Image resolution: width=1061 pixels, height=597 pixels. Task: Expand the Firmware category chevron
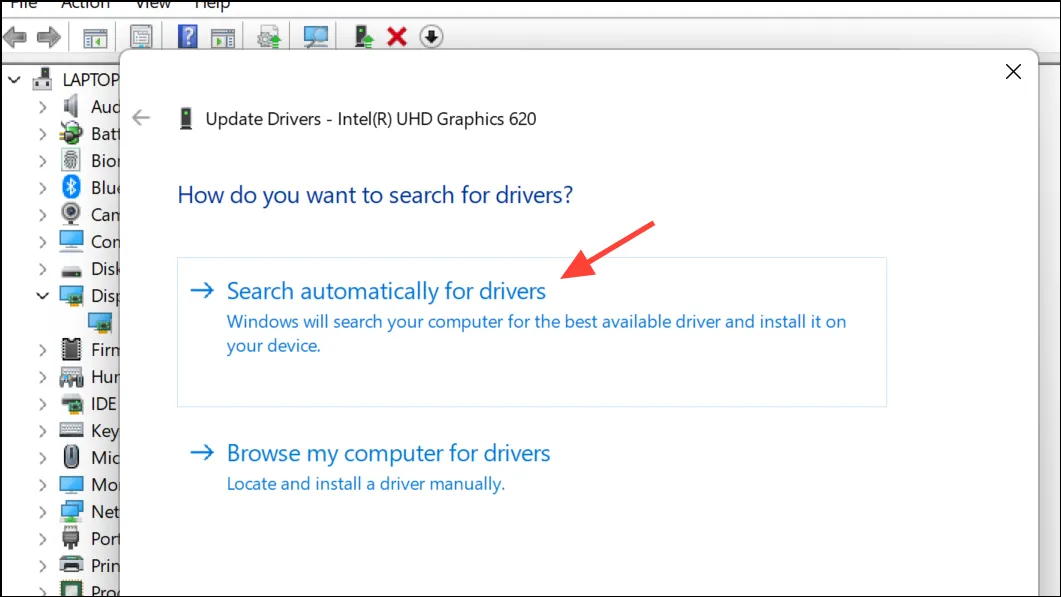[x=42, y=350]
